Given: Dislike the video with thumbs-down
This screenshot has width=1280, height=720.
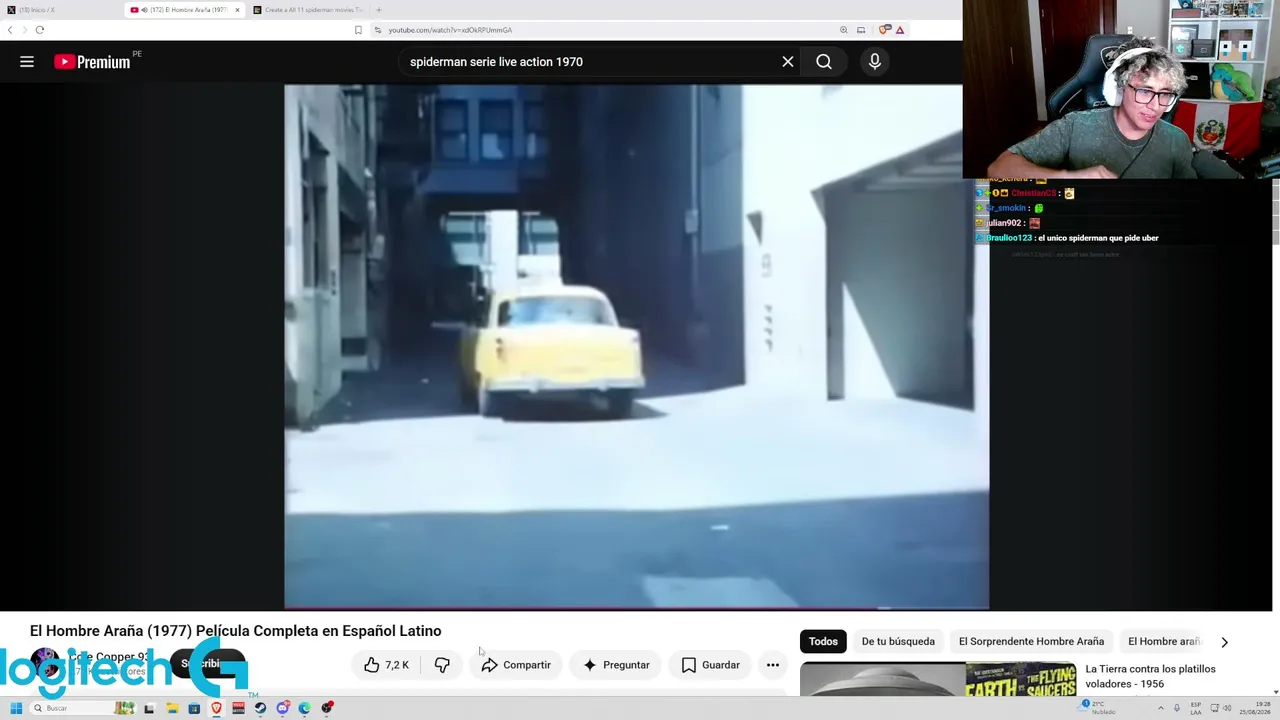Looking at the screenshot, I should (x=442, y=665).
